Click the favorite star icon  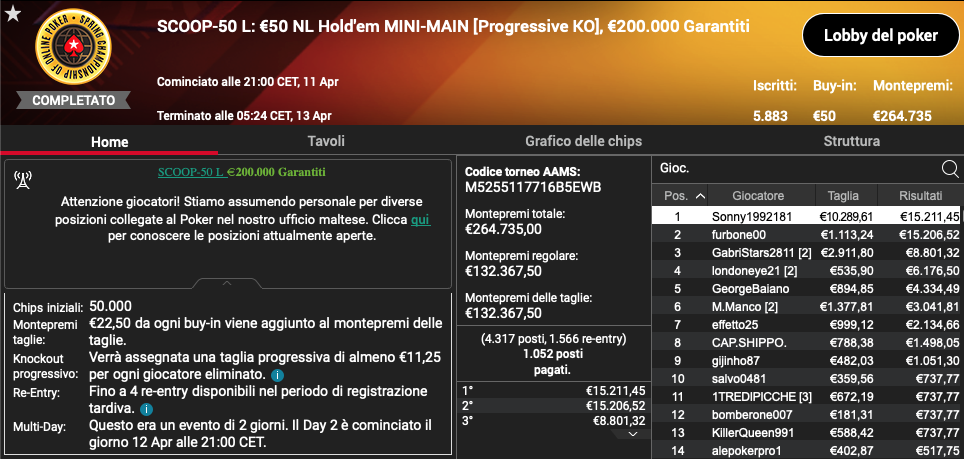click(13, 14)
